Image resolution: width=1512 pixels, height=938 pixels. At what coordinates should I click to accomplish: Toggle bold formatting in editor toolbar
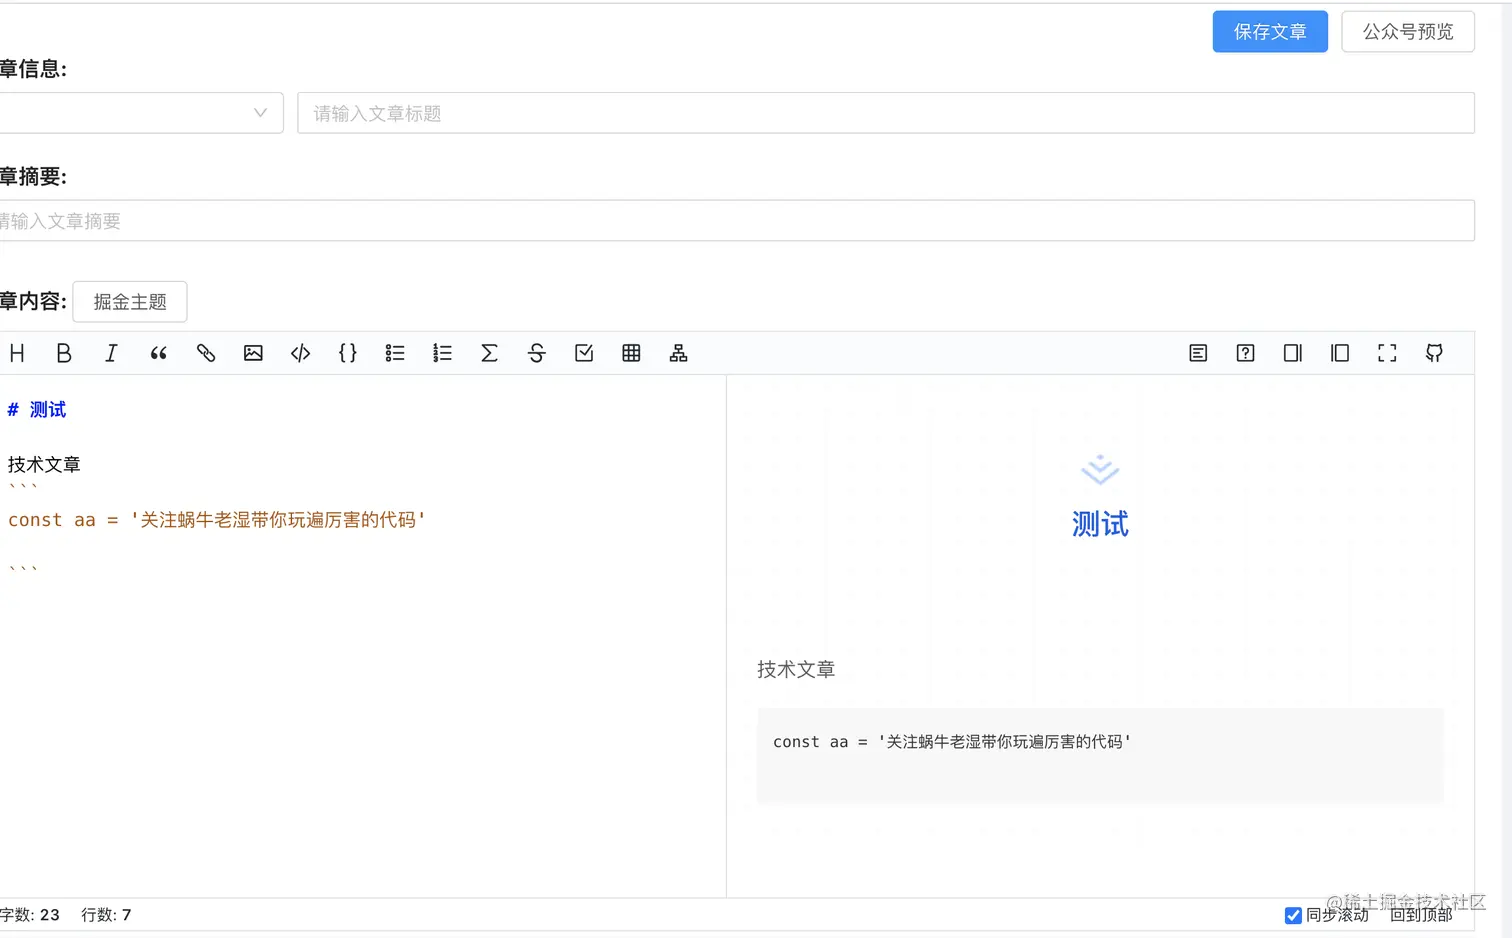[x=64, y=353]
